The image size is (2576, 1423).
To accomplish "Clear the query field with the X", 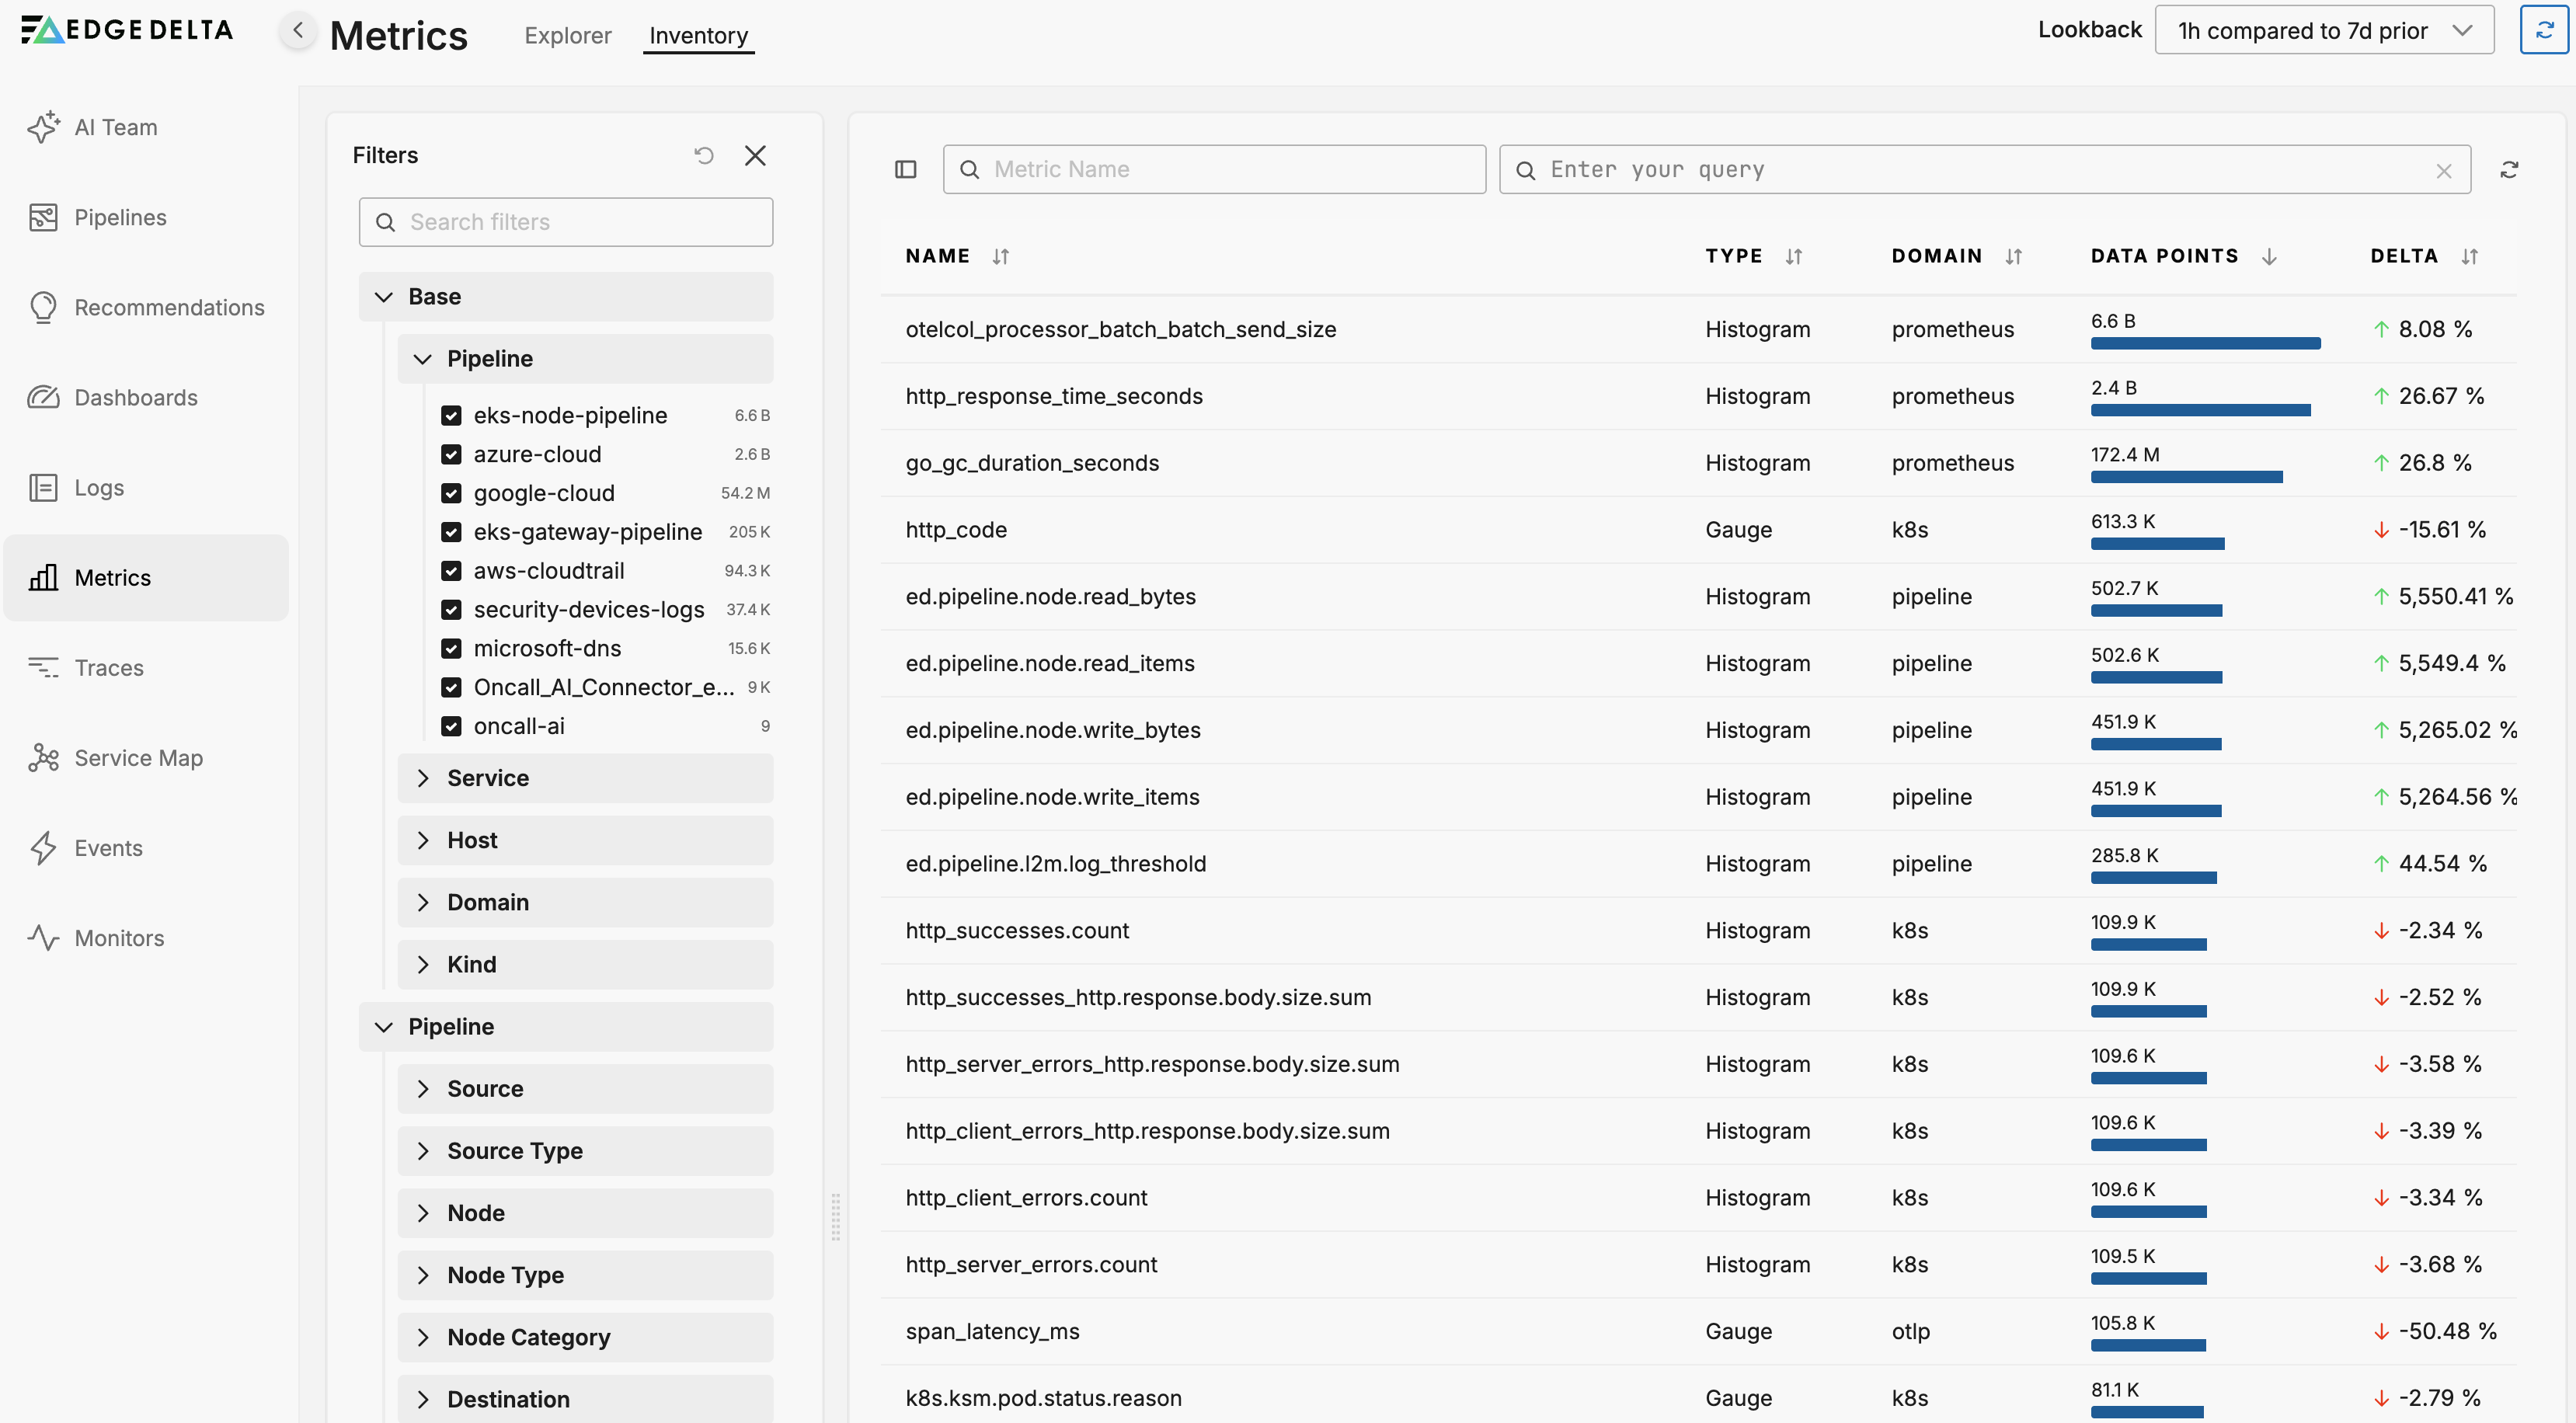I will [x=2443, y=171].
